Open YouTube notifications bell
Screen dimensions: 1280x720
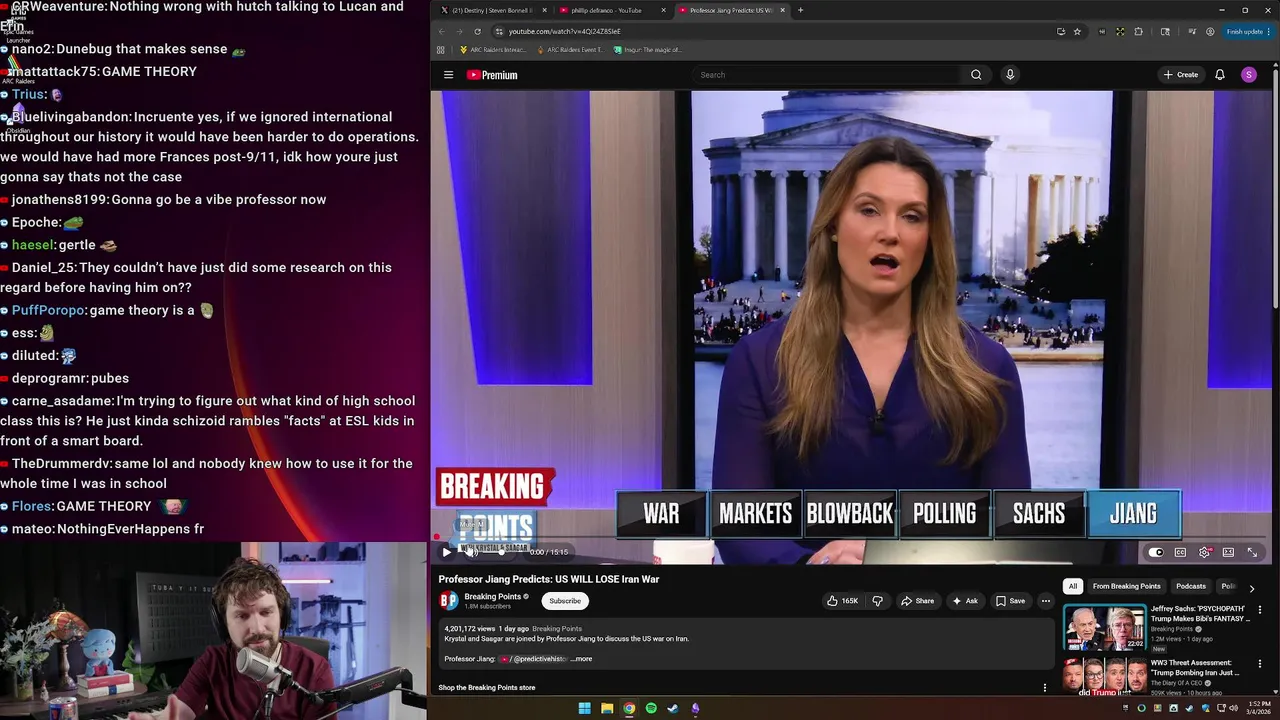coord(1220,75)
